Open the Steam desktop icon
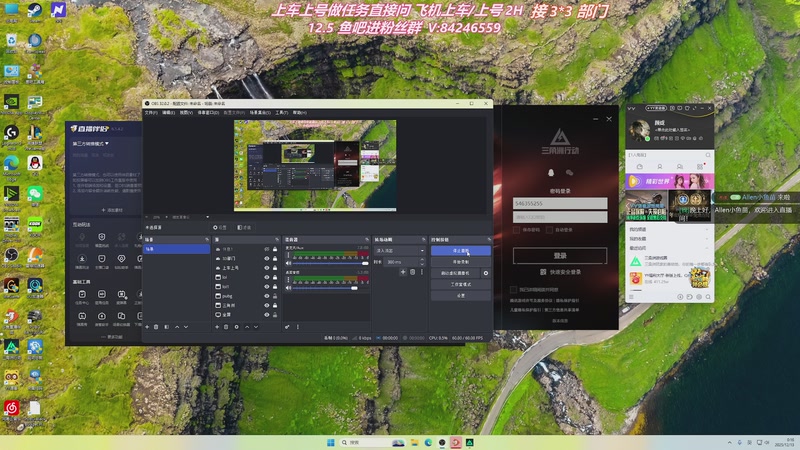 tap(35, 12)
